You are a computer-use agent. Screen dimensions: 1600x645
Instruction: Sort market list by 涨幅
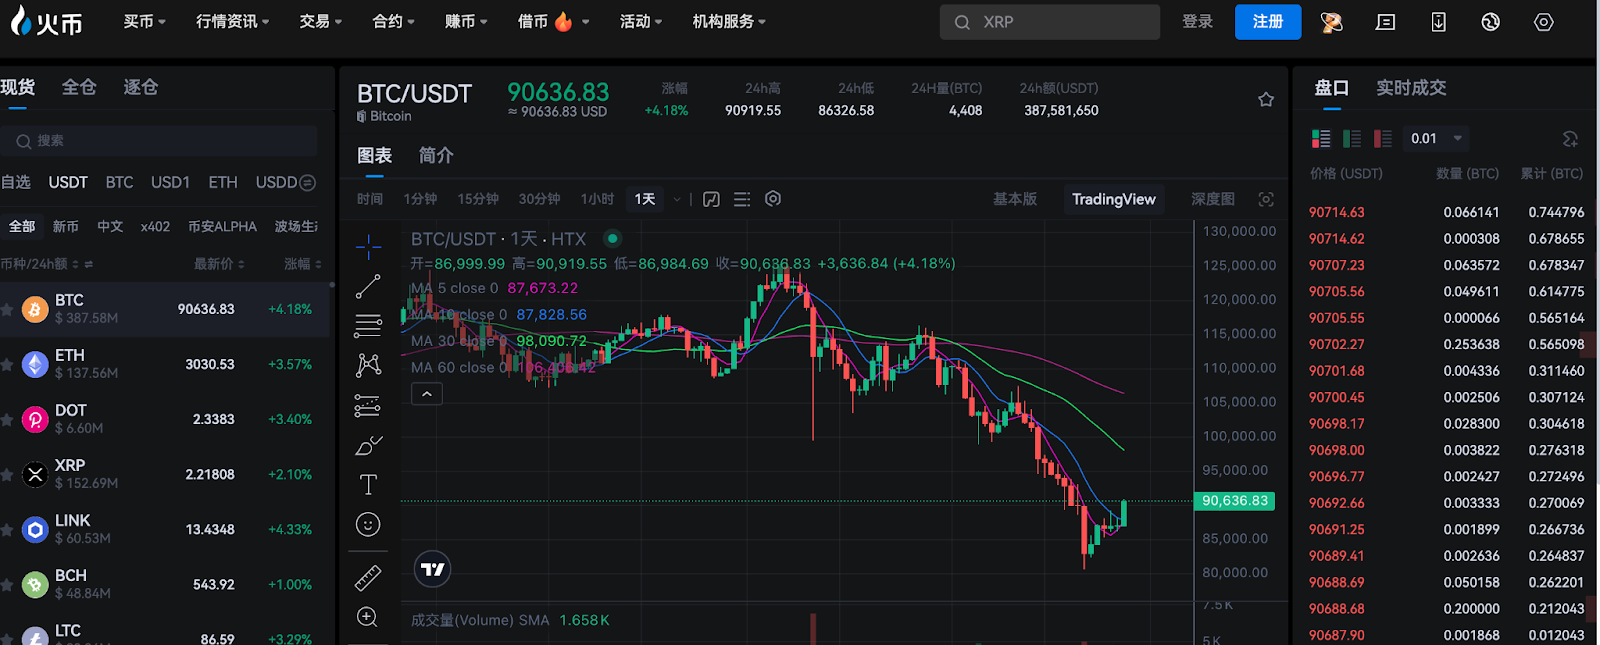[x=303, y=264]
